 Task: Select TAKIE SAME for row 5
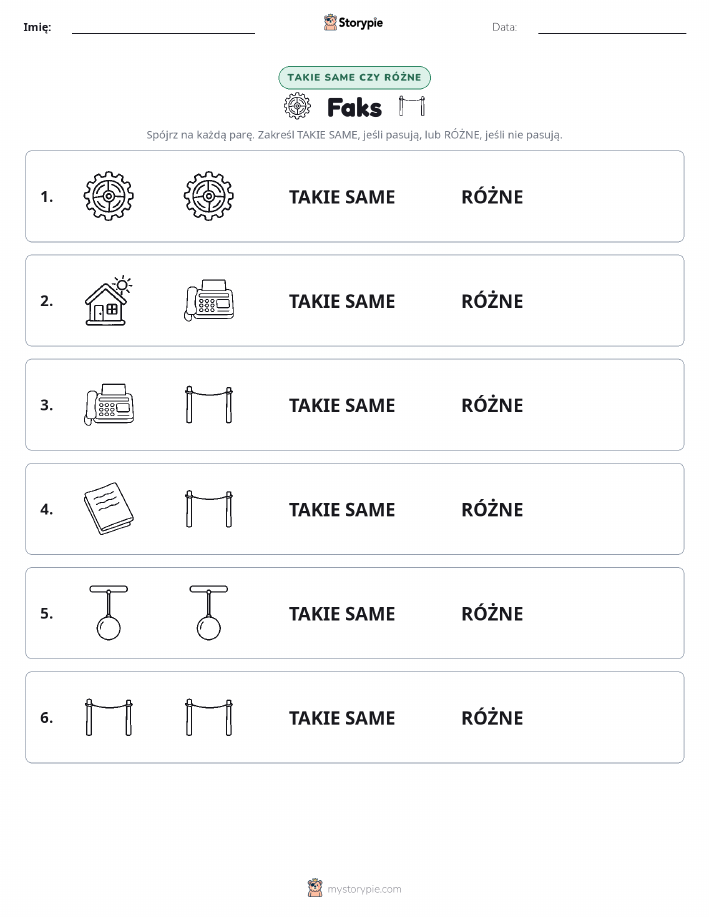point(342,613)
